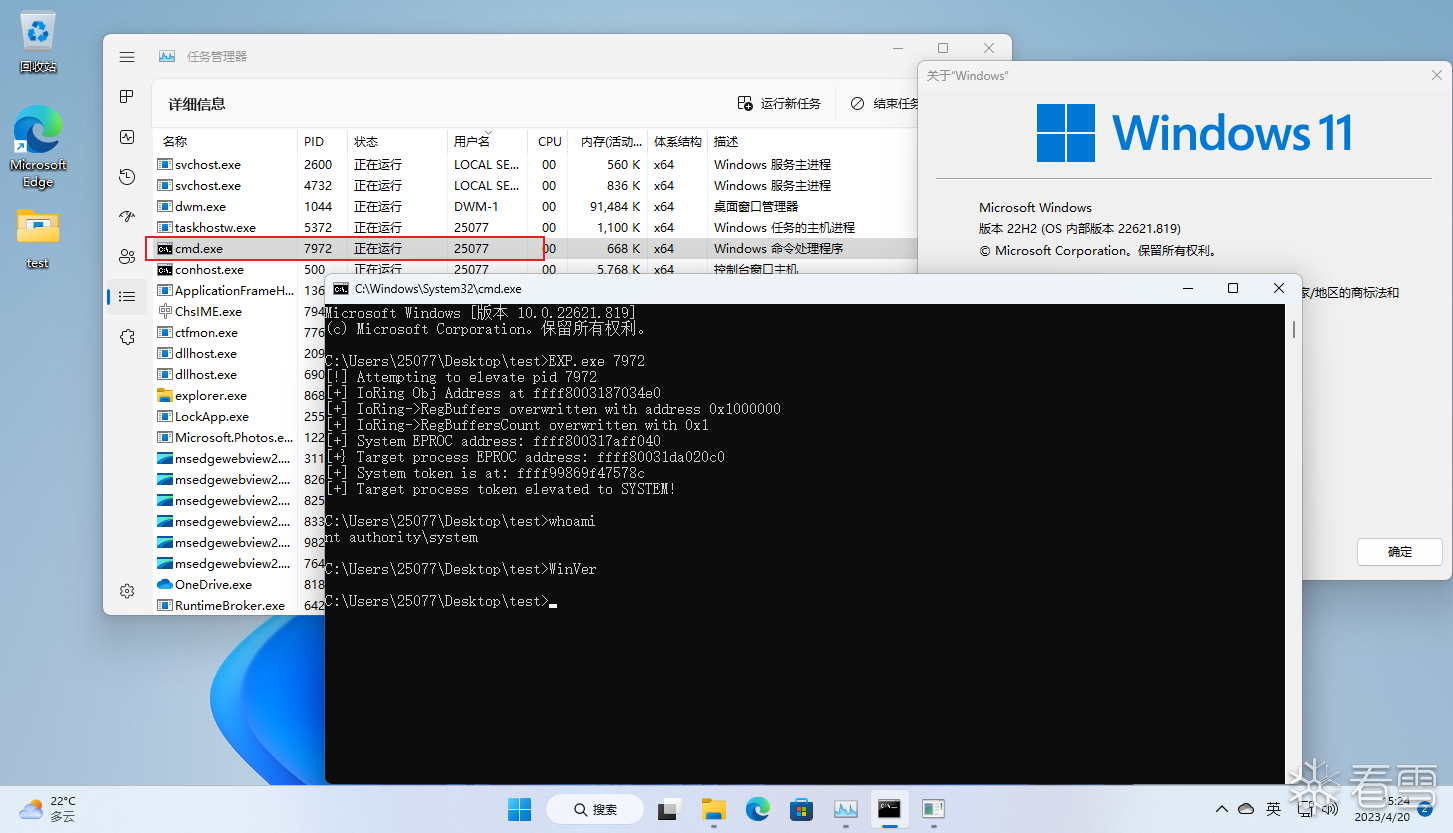Switch to Task Manager via taskbar icon
The image size is (1453, 833).
click(x=845, y=808)
